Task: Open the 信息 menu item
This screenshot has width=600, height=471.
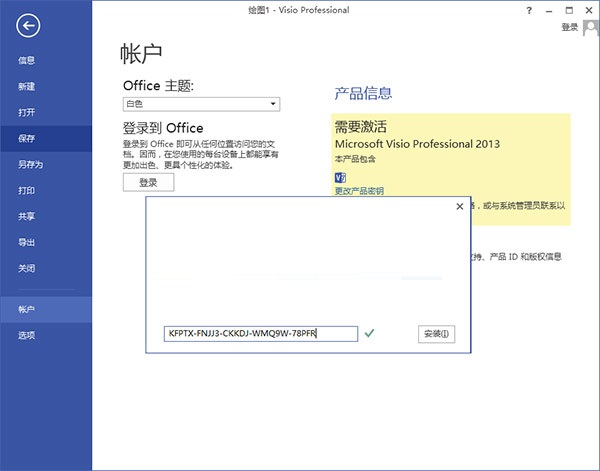Action: coord(46,60)
